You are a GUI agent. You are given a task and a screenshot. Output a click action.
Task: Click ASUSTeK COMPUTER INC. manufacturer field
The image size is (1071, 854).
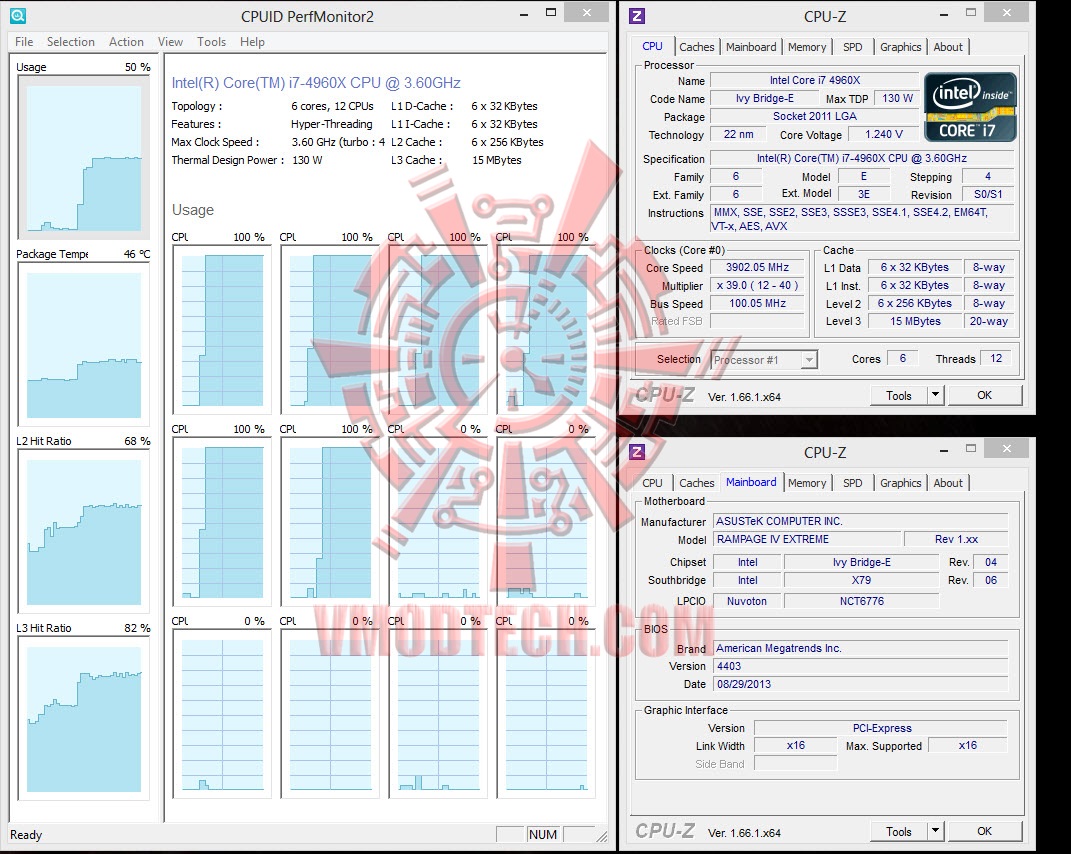861,521
